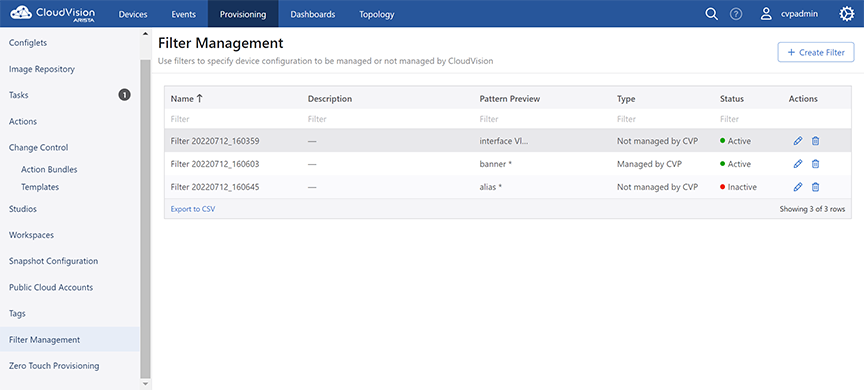Delete the banner * filter row
This screenshot has height=390, width=864.
[816, 164]
